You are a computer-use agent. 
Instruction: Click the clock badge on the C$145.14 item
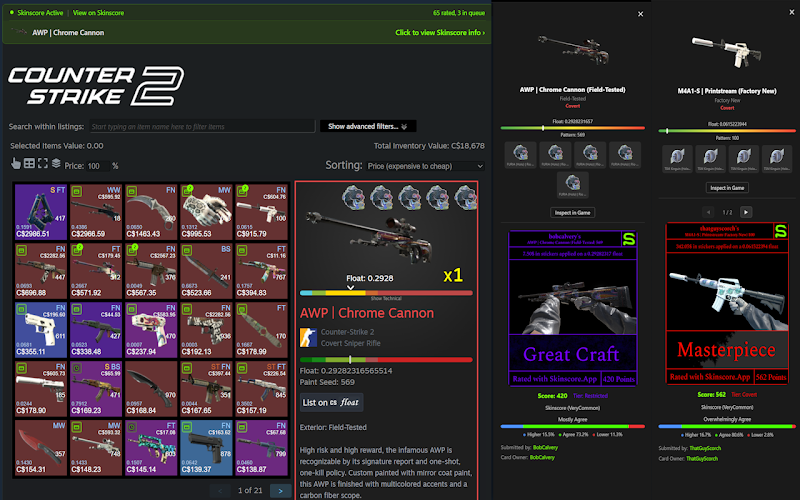point(132,427)
